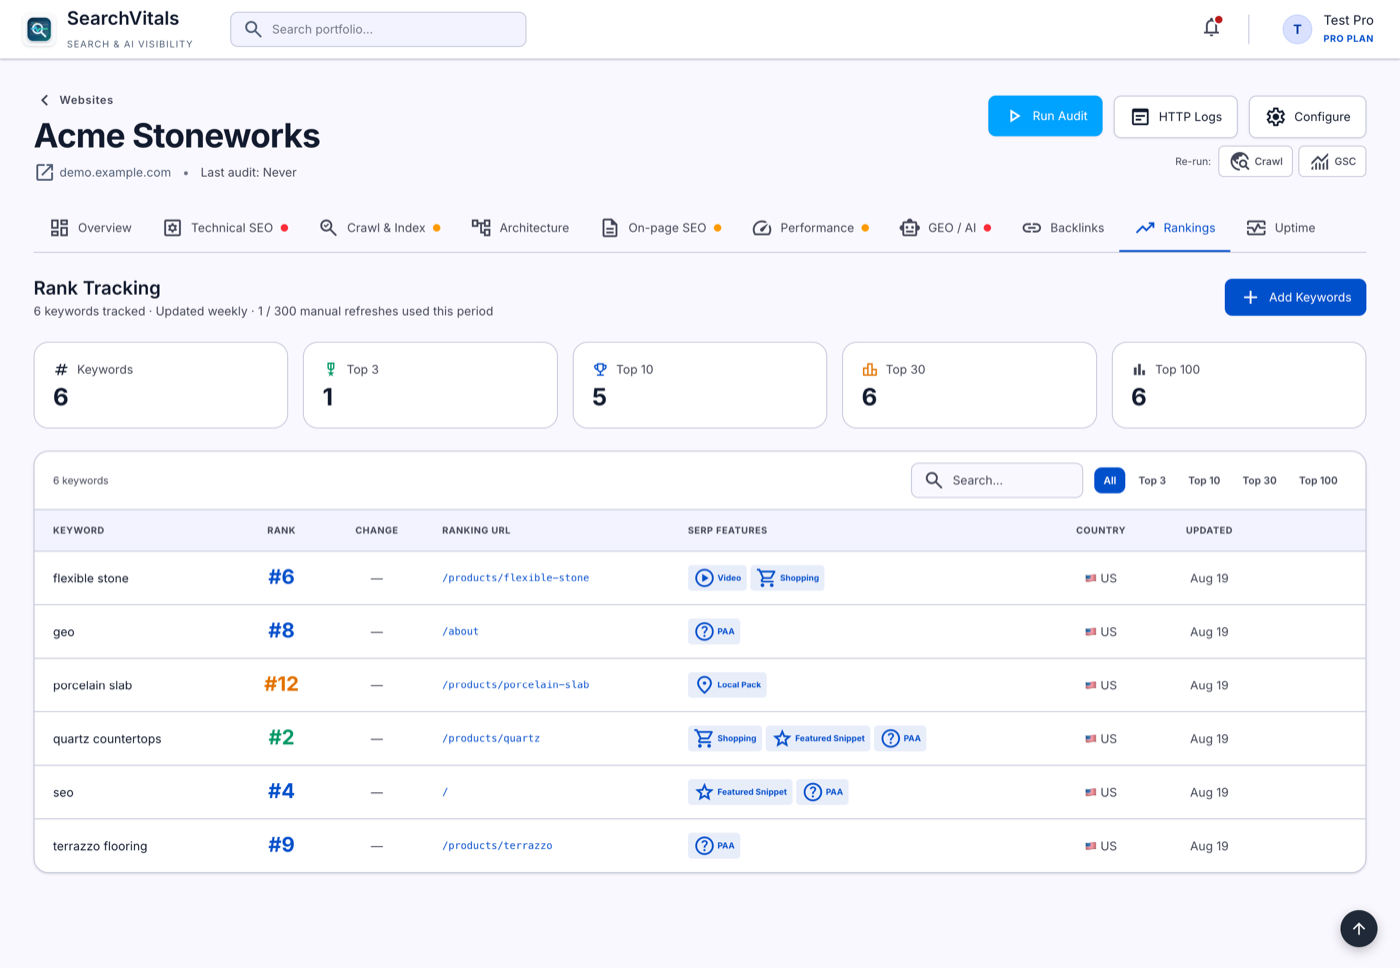Re-run the GSC import

[x=1332, y=161]
